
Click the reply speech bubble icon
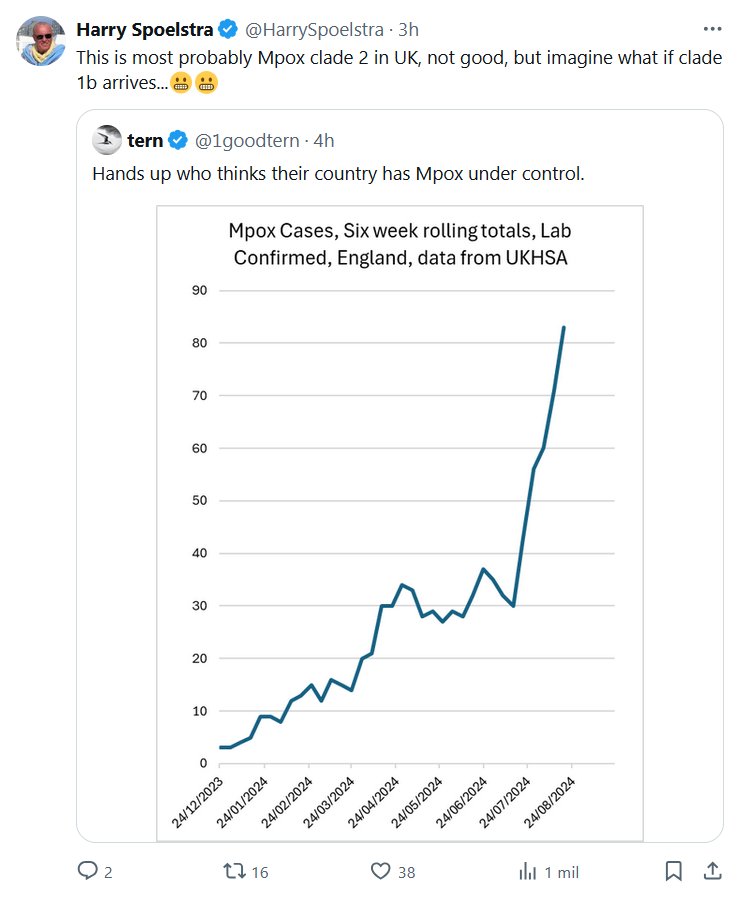87,871
